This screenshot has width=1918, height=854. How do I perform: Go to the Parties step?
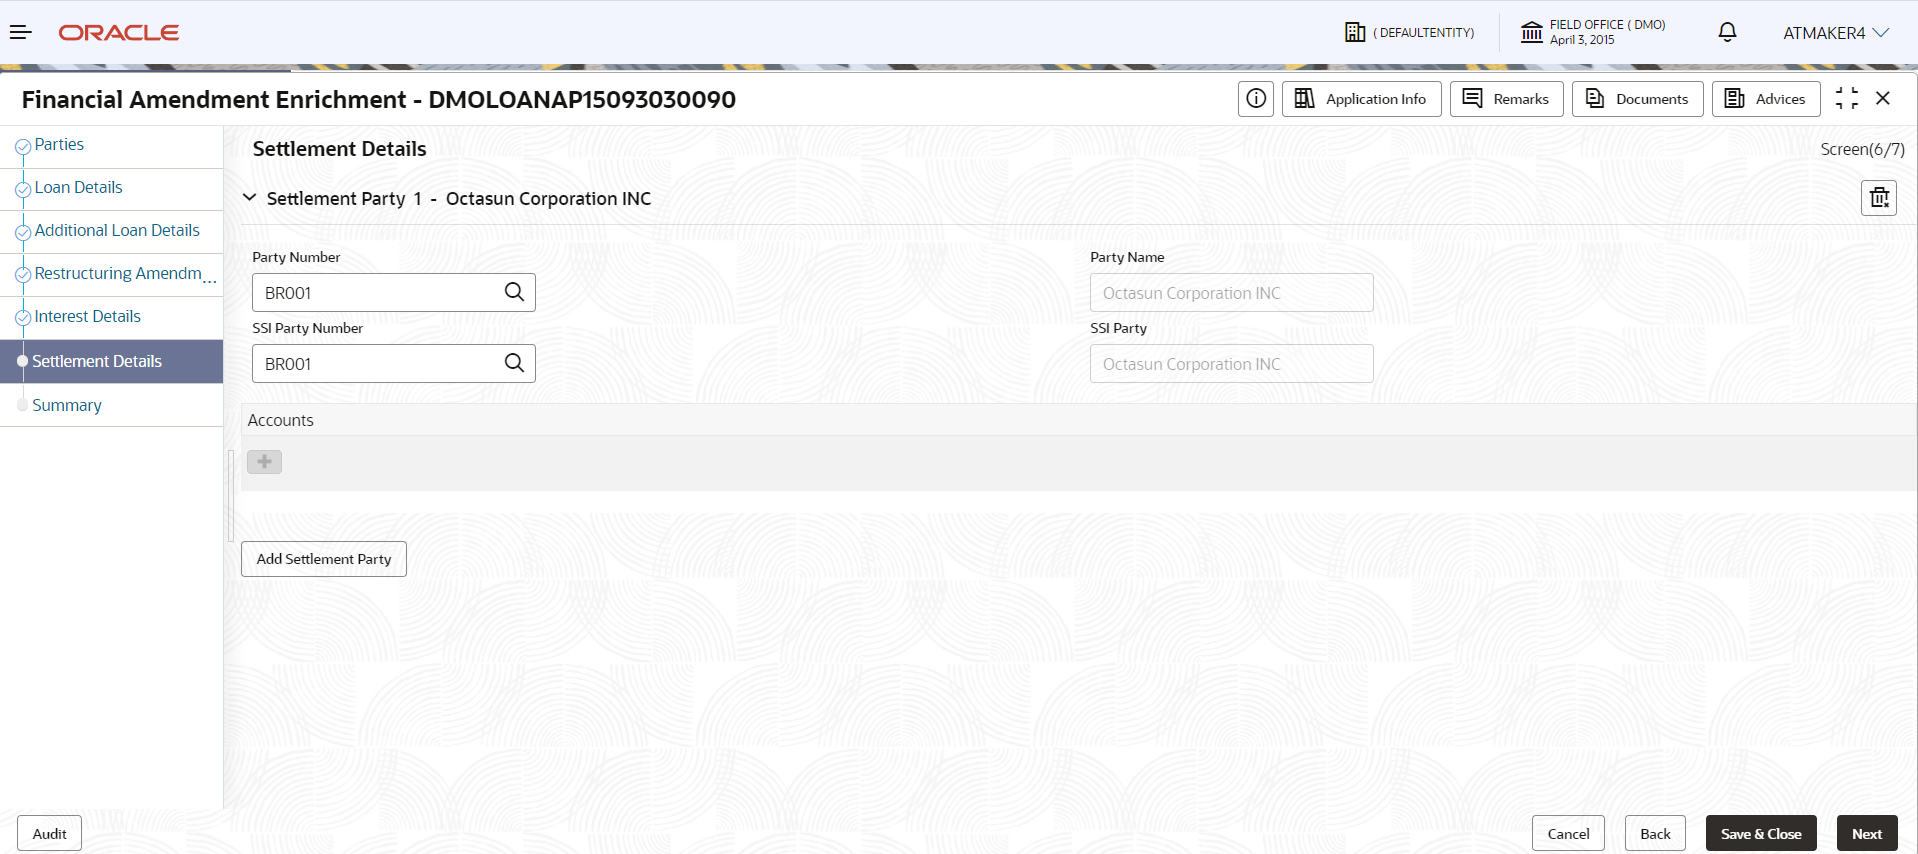[59, 144]
